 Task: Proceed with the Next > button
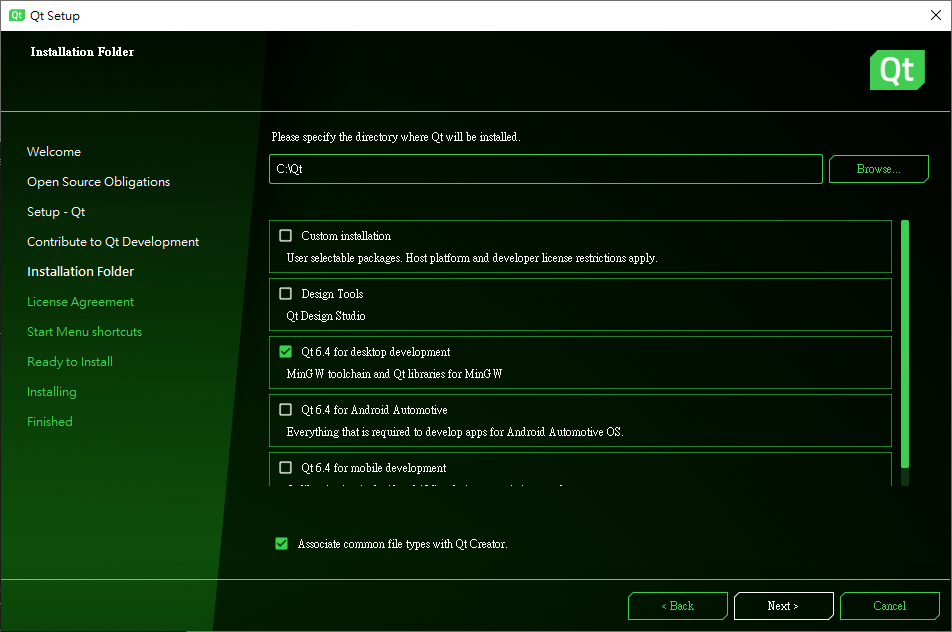point(783,606)
